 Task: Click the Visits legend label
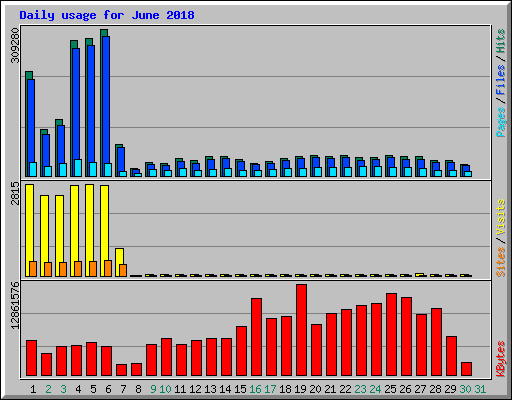(x=500, y=218)
